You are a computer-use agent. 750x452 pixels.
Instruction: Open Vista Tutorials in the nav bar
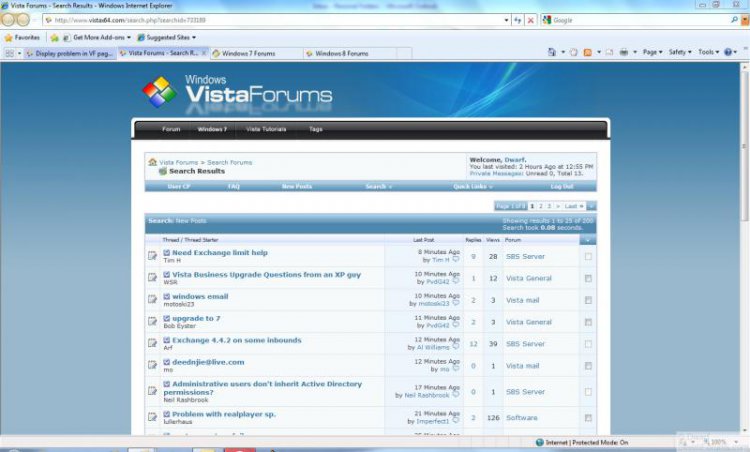[x=266, y=129]
